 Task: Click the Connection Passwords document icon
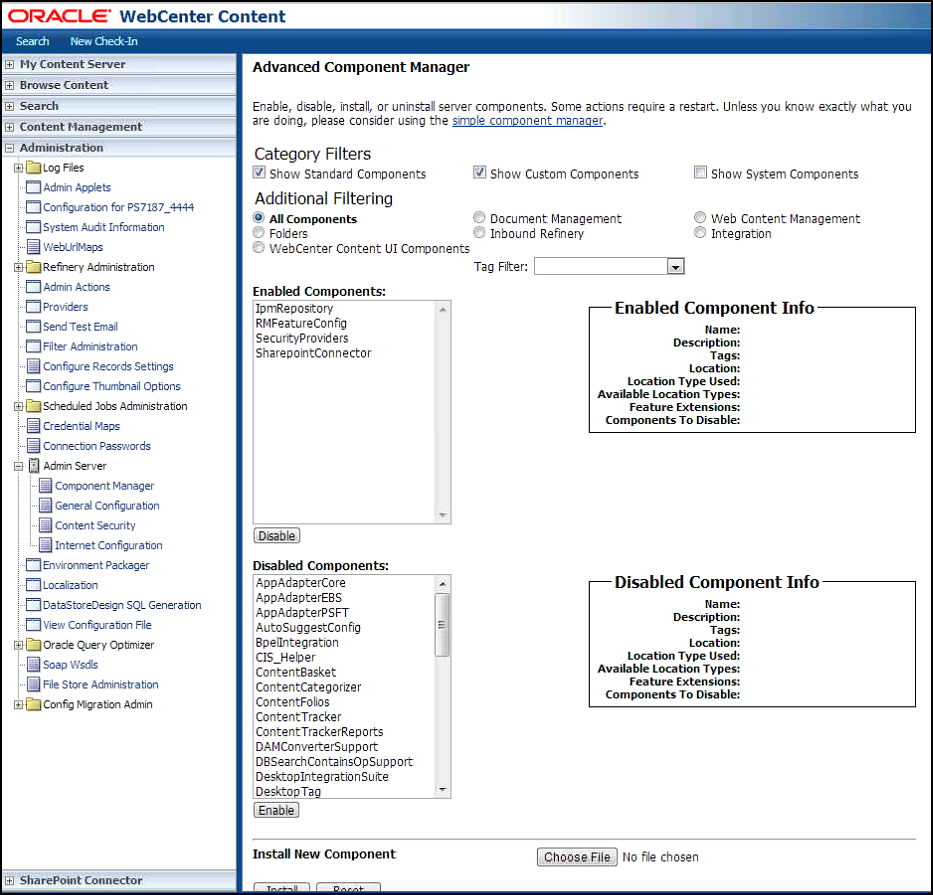click(34, 446)
